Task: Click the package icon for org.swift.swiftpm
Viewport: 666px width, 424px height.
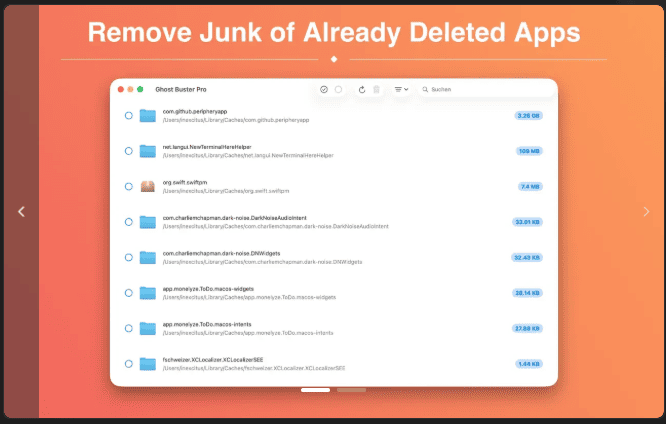Action: coord(148,186)
